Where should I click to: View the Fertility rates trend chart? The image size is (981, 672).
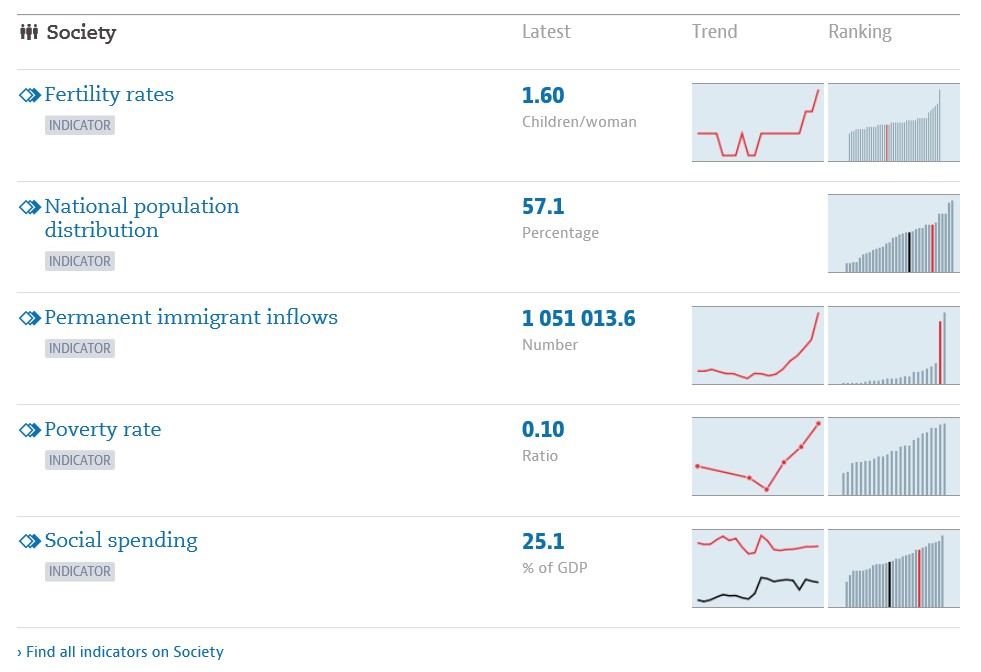tap(757, 122)
